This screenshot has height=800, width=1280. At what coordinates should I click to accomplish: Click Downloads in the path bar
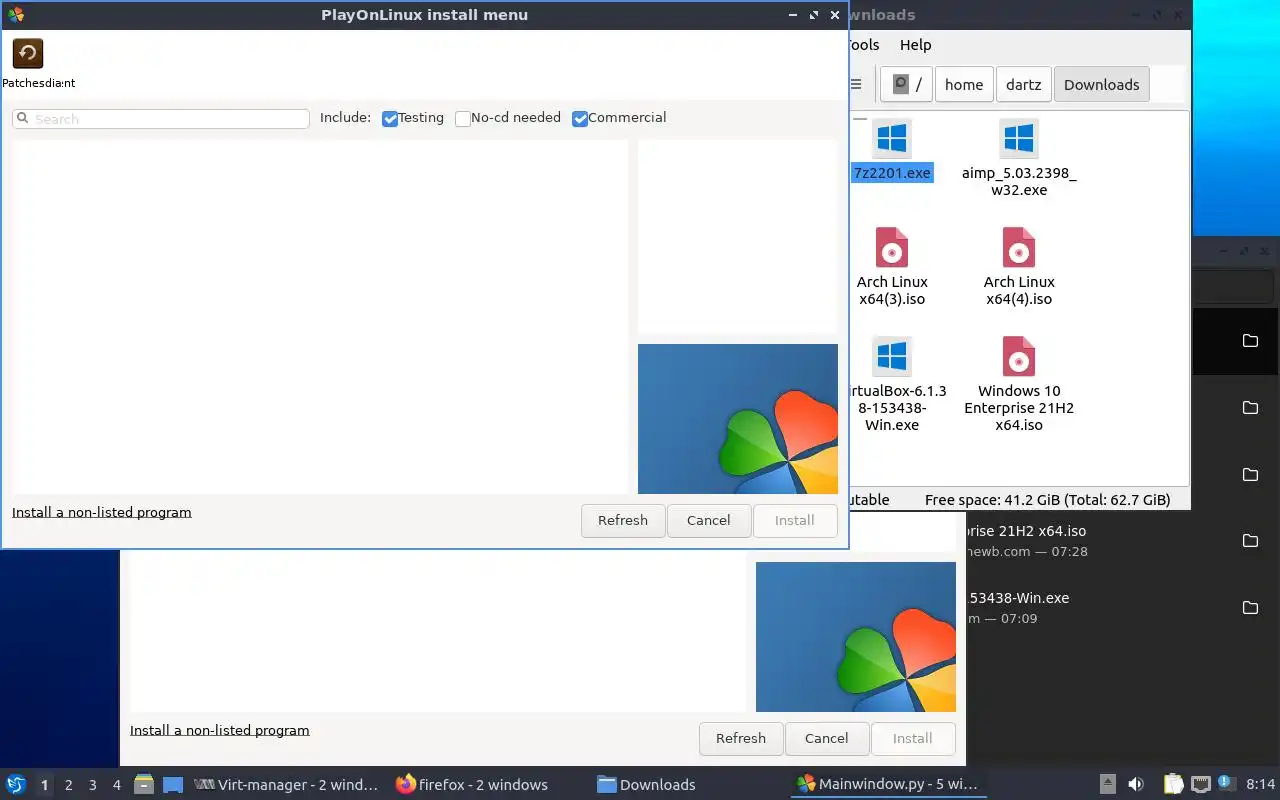1102,85
